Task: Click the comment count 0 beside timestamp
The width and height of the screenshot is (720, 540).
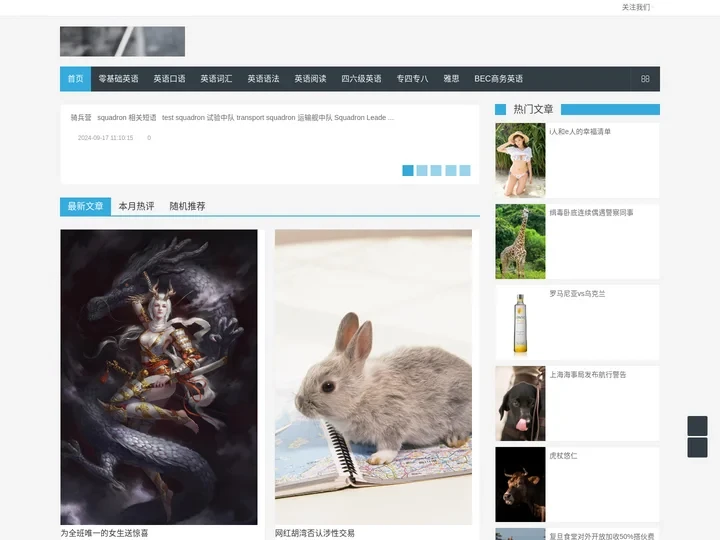Action: pyautogui.click(x=149, y=138)
